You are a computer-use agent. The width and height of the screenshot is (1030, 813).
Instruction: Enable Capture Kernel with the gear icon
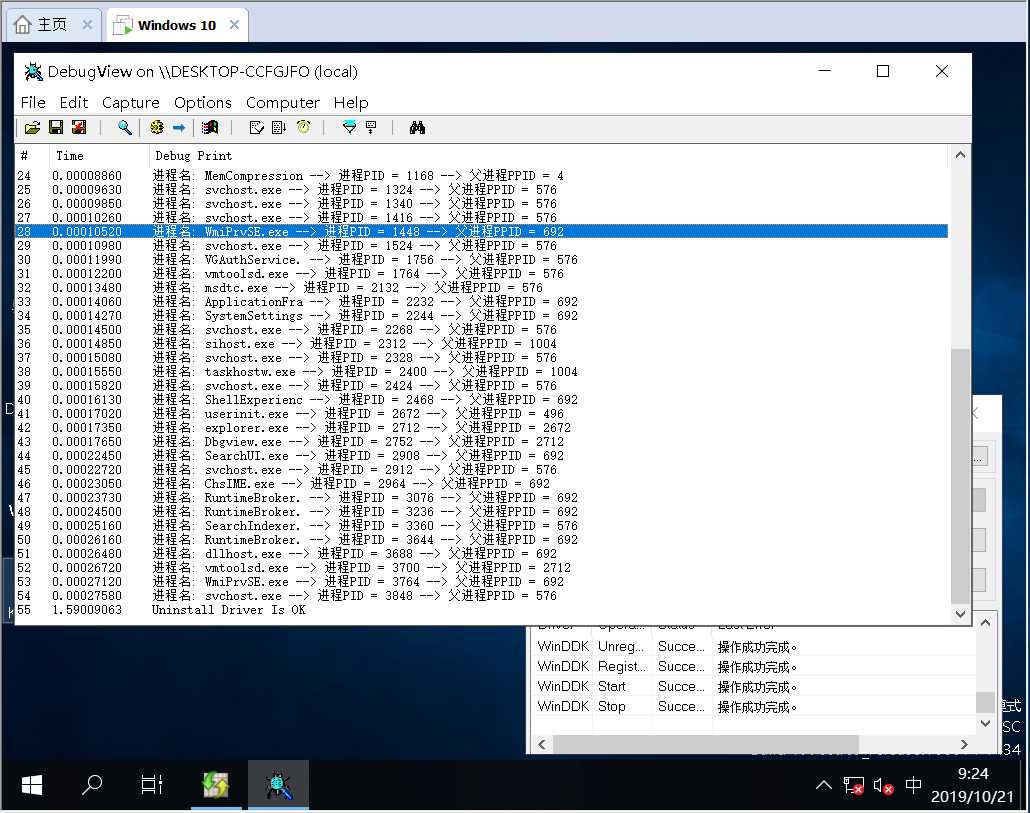(x=156, y=127)
